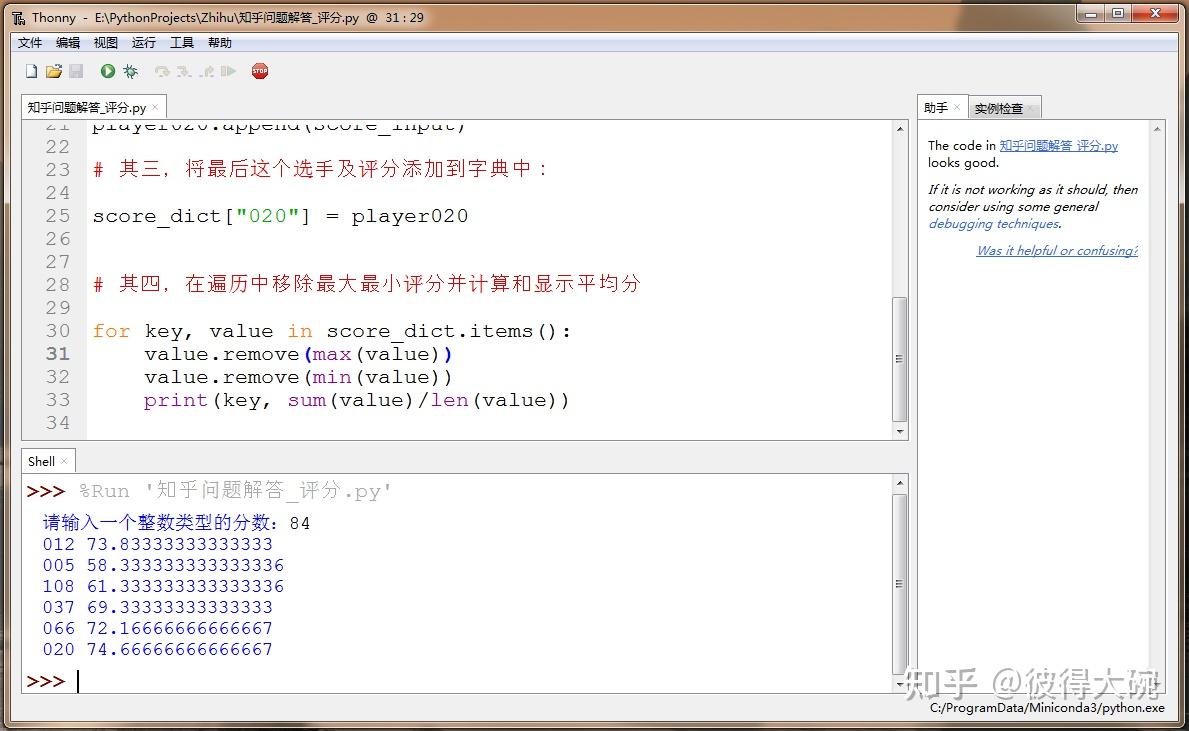Click the greyed Step into icon
Screen dimensions: 1189x731
184,71
